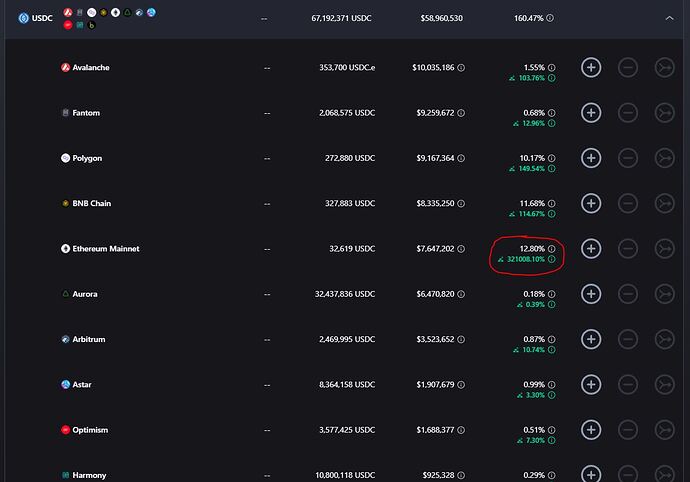Image resolution: width=690 pixels, height=482 pixels.
Task: Open info icon next to $10,035,186 liquidity
Action: 461,68
